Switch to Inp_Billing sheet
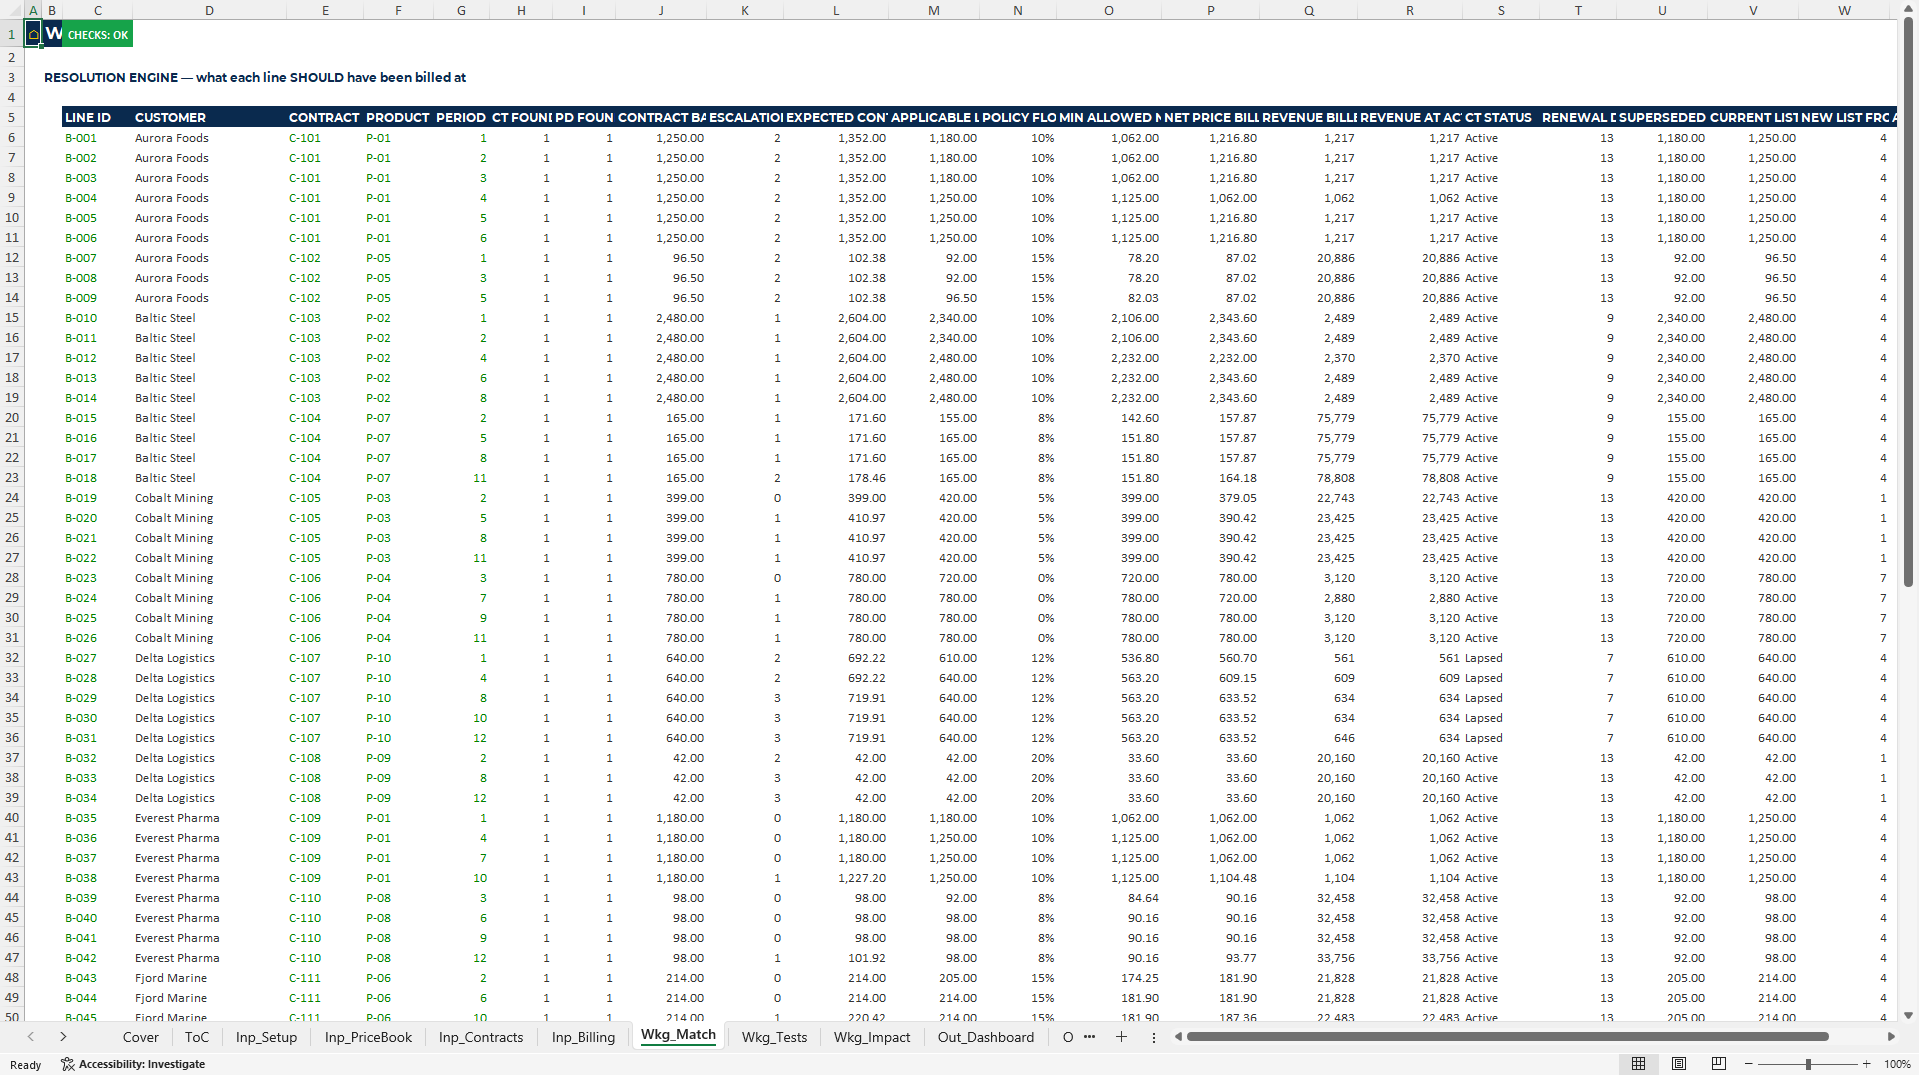 583,1037
